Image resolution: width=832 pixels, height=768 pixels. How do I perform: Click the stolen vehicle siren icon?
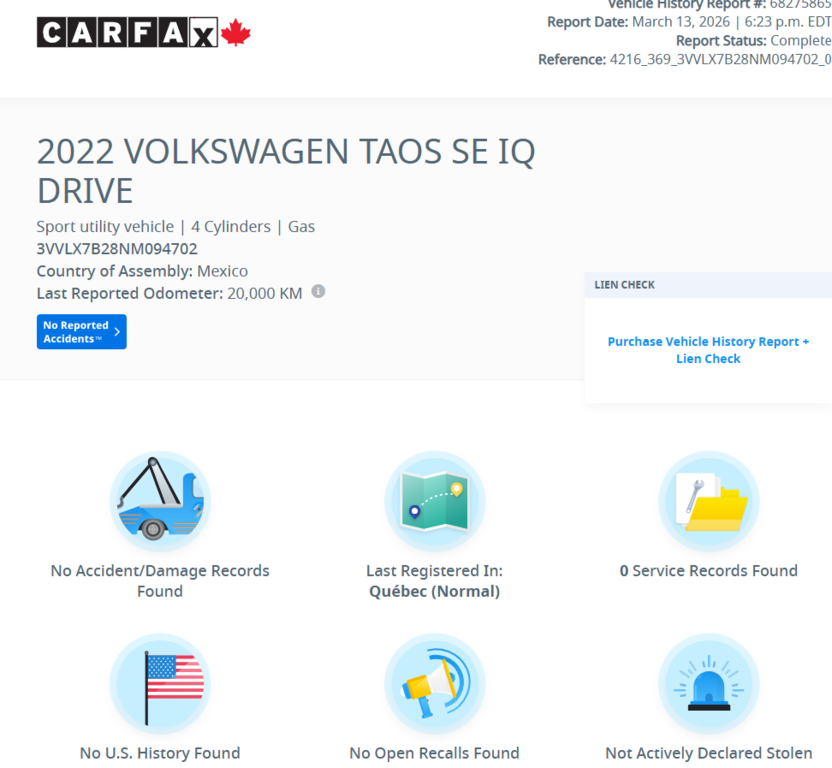(x=708, y=684)
